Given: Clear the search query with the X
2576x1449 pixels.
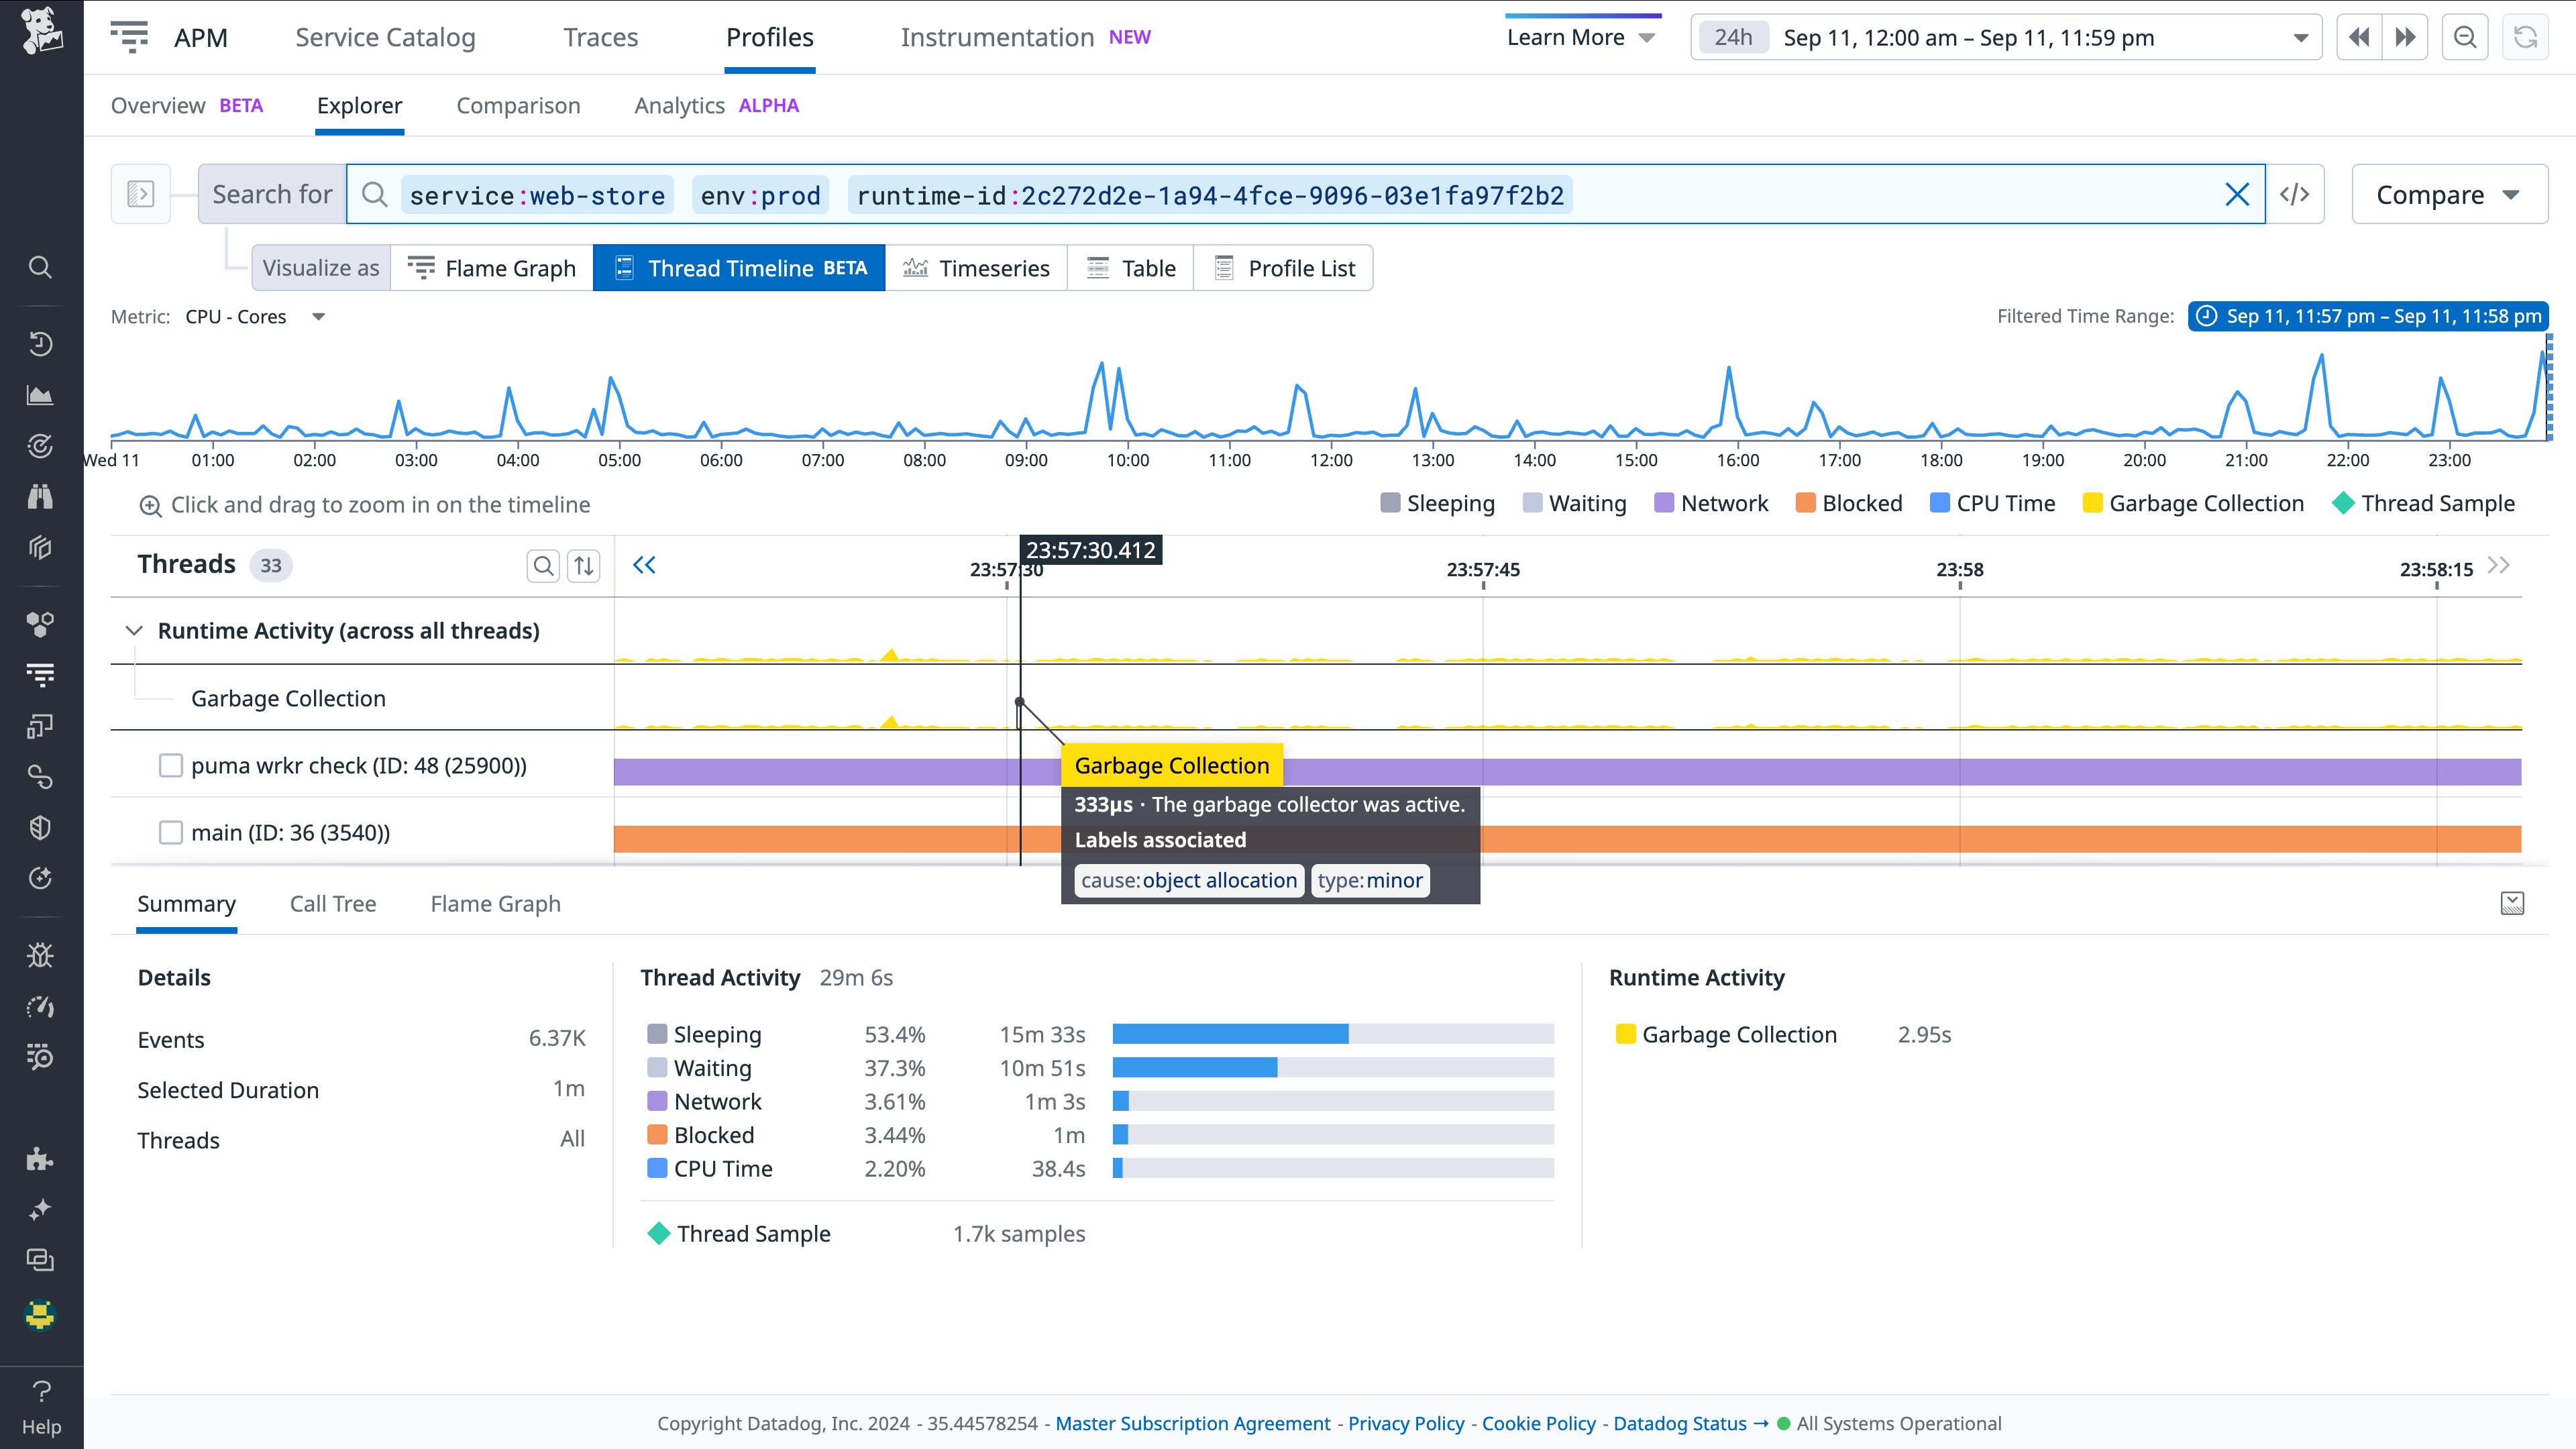Looking at the screenshot, I should click(2237, 194).
